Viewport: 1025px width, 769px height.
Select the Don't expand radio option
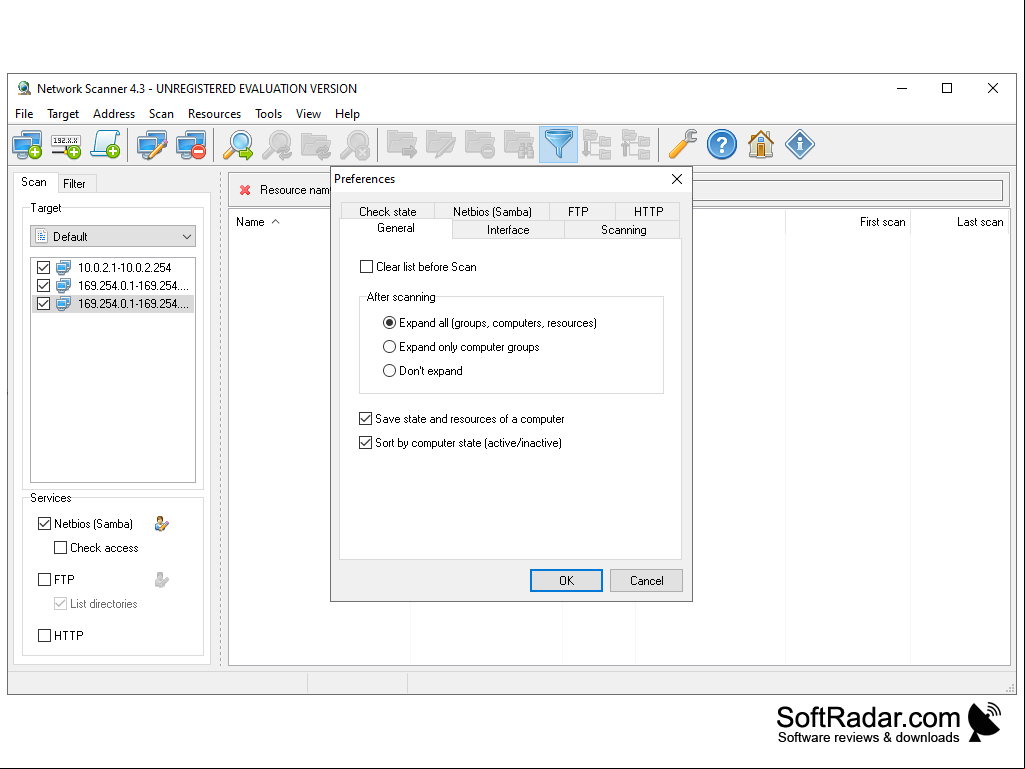389,371
